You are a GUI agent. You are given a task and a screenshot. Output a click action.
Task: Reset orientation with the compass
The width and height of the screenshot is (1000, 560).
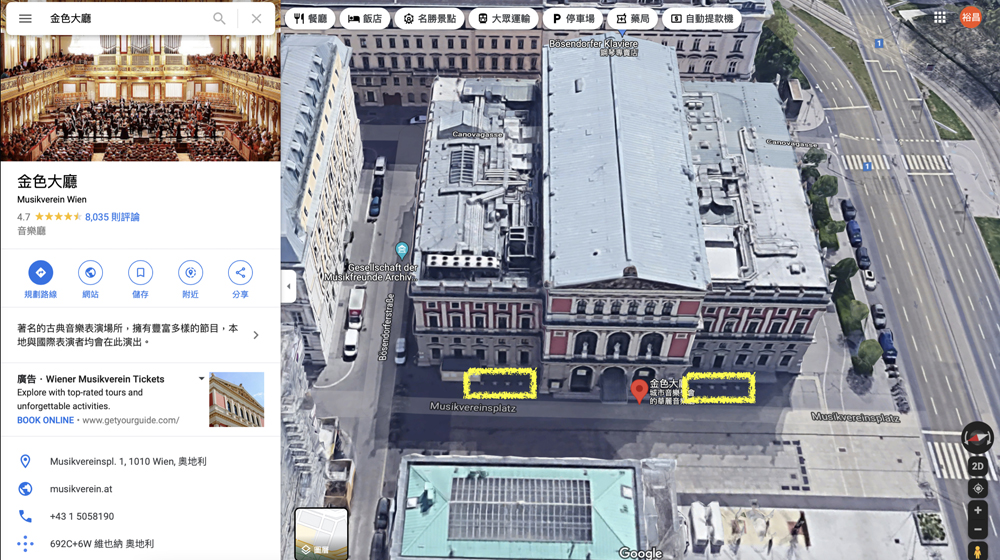977,438
